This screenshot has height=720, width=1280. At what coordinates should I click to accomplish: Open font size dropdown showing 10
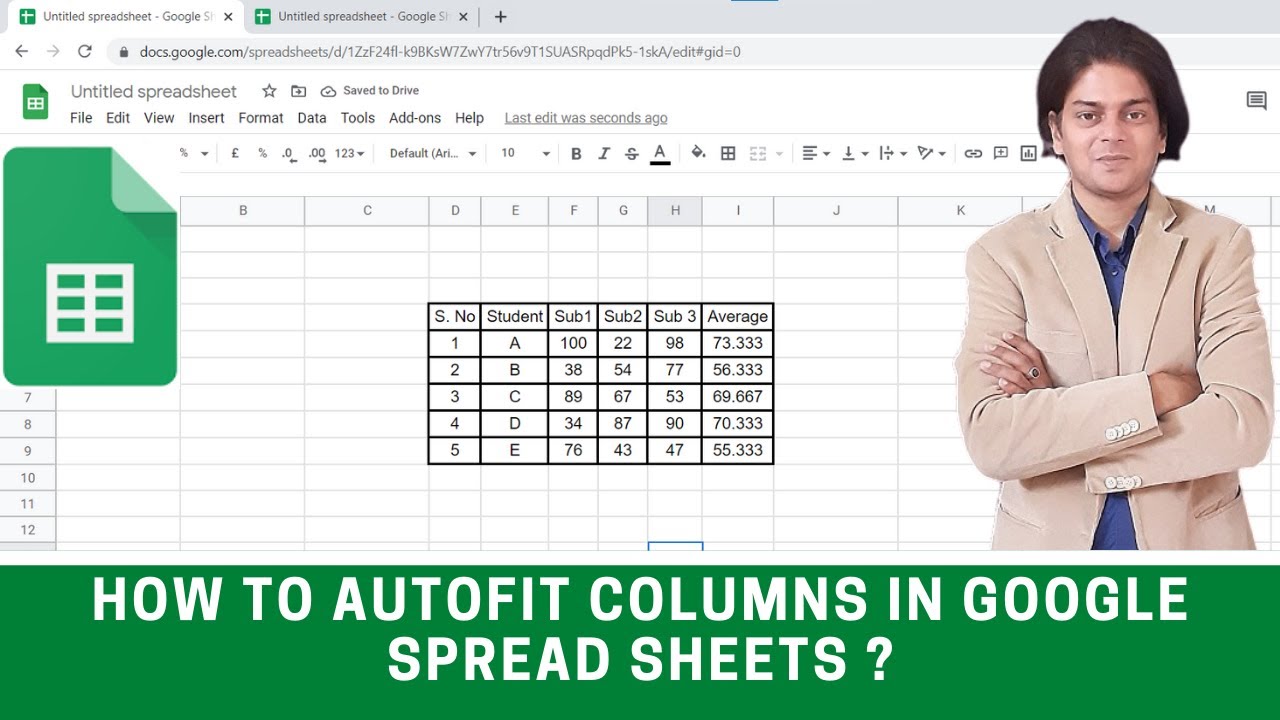[x=526, y=153]
